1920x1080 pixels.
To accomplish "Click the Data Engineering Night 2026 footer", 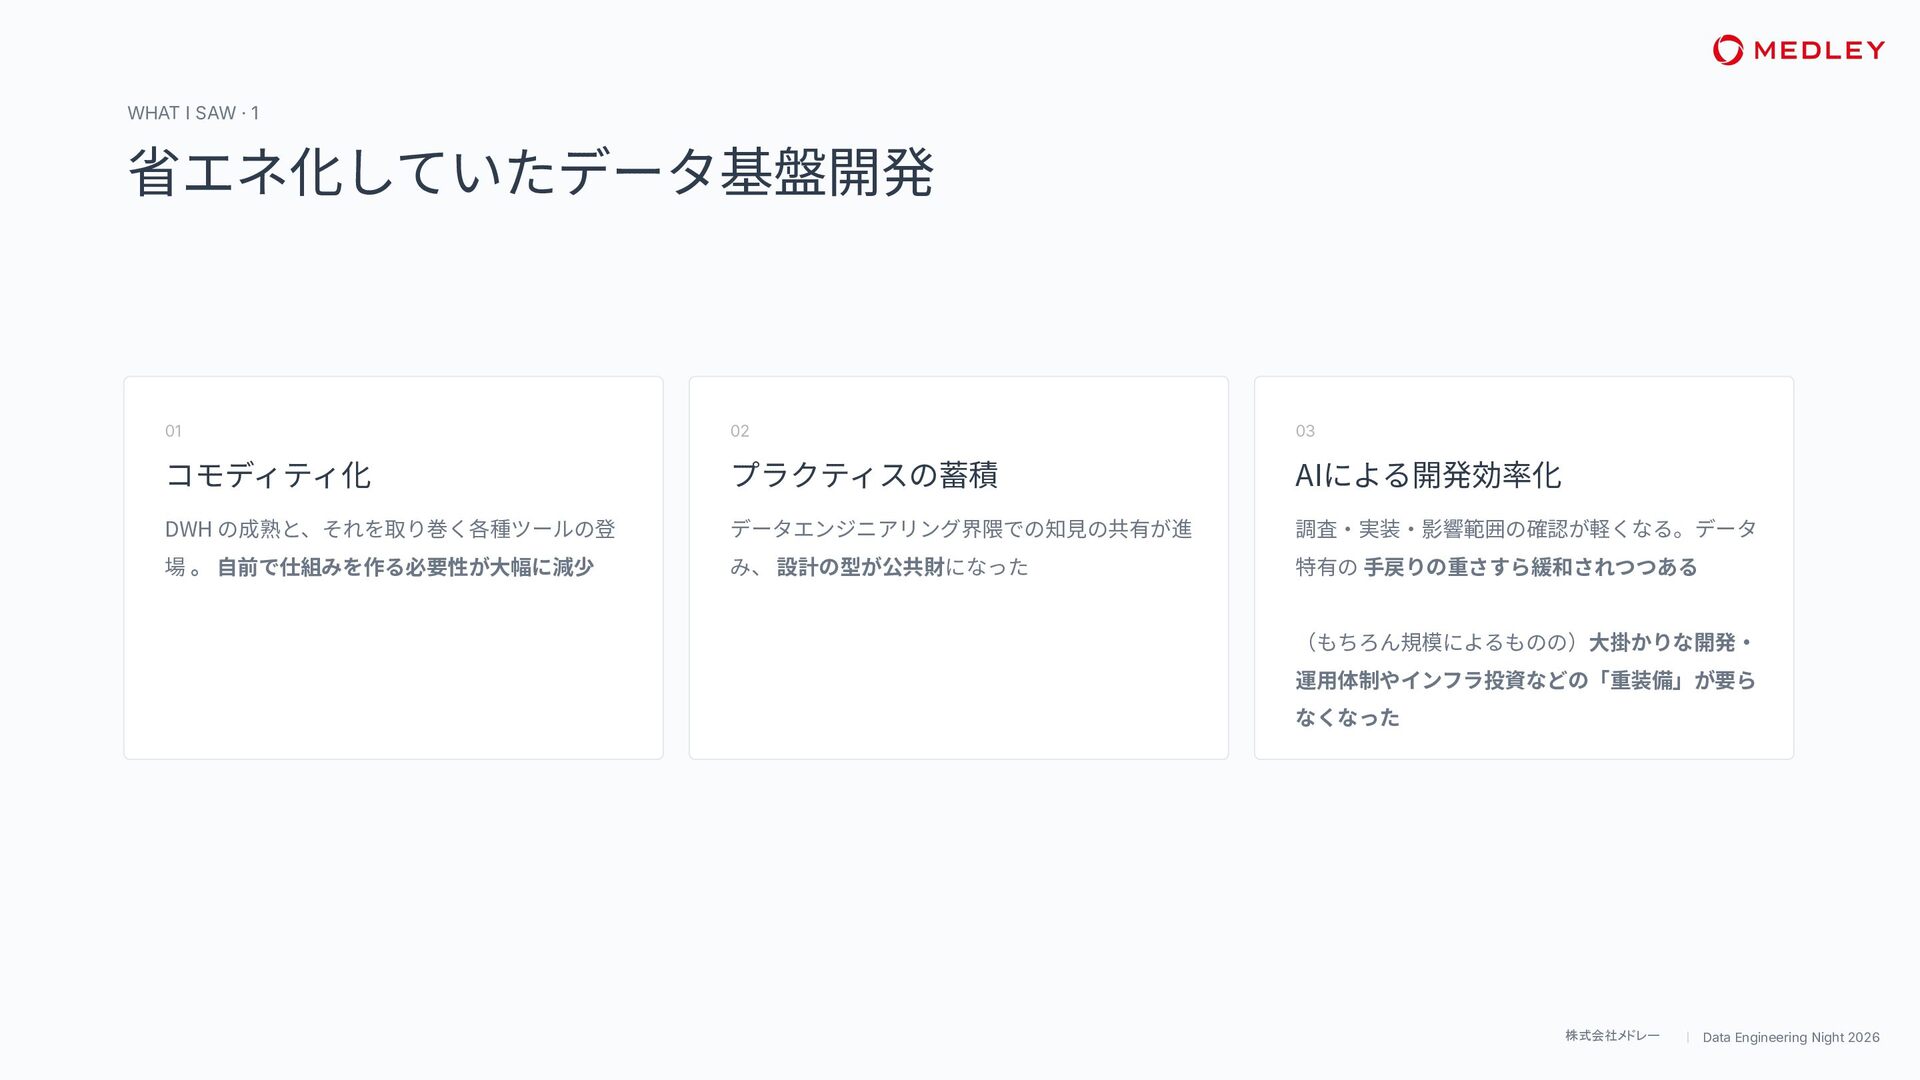I will (1791, 1037).
